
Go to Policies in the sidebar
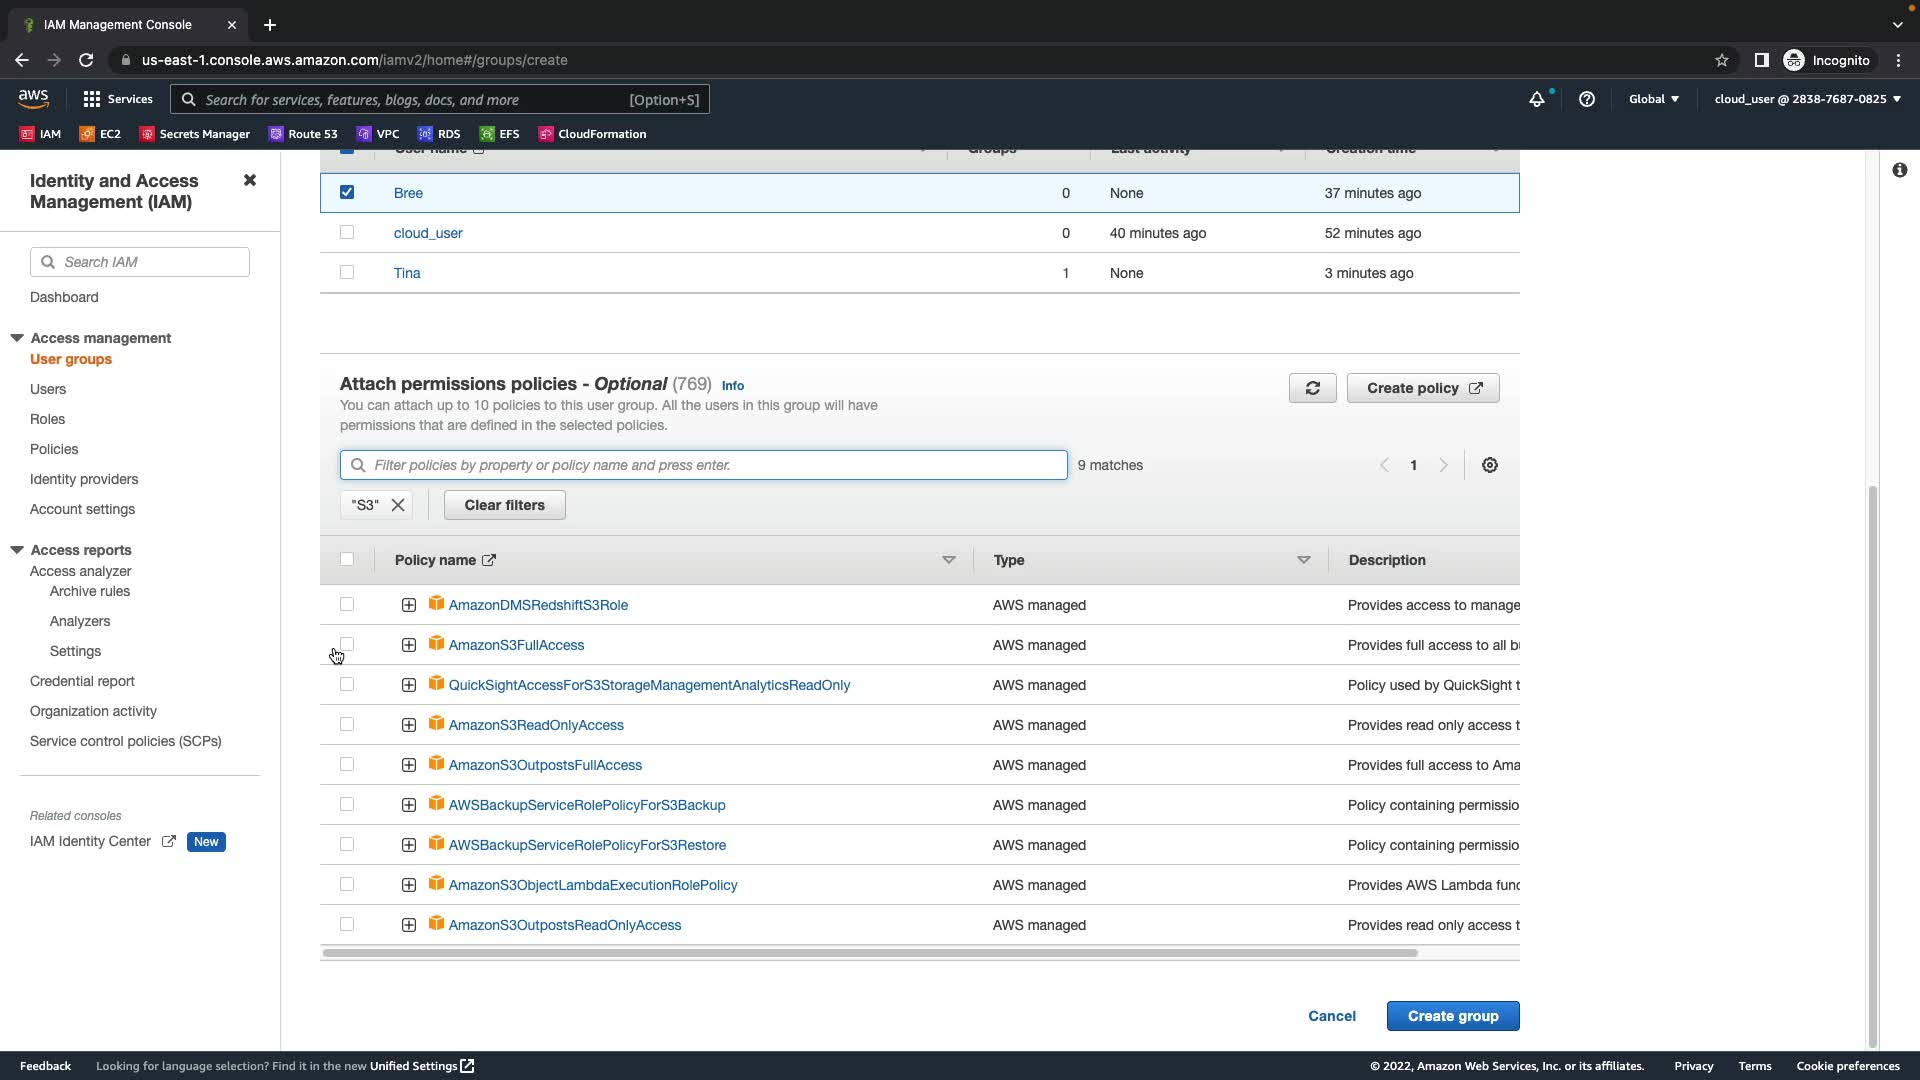(54, 449)
